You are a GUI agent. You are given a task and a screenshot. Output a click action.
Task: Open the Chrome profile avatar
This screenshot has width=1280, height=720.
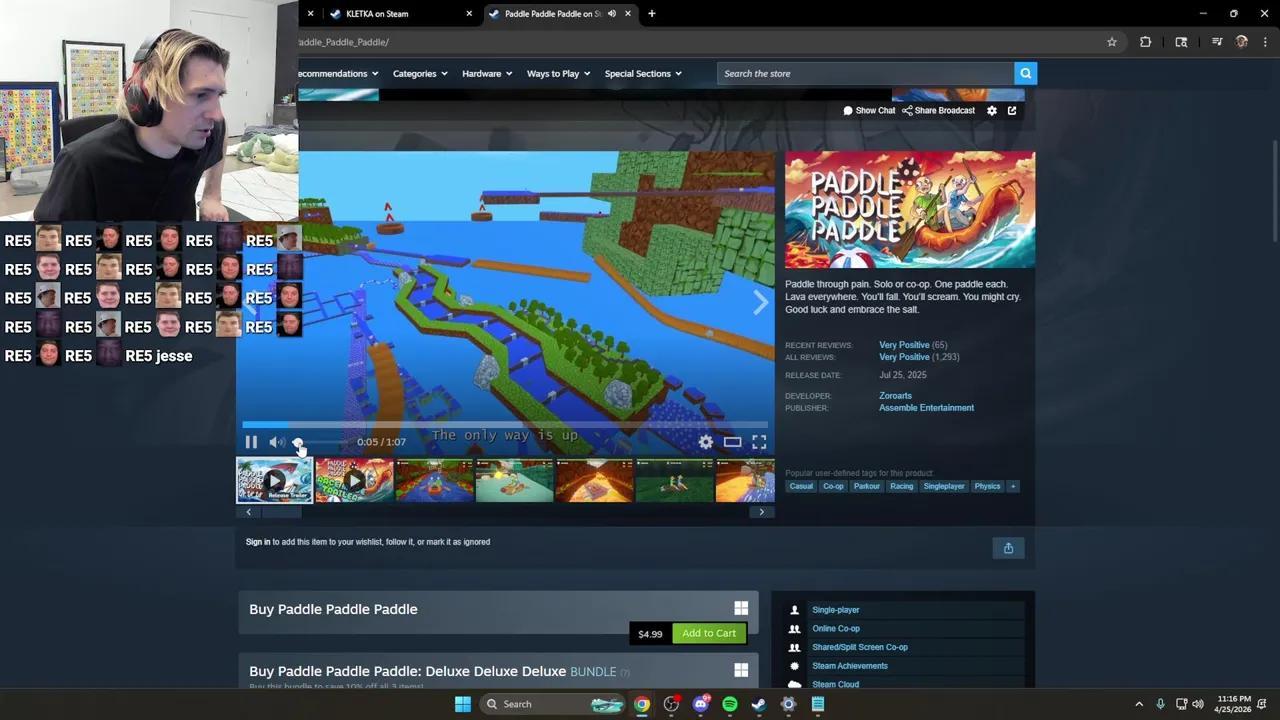click(x=1242, y=42)
